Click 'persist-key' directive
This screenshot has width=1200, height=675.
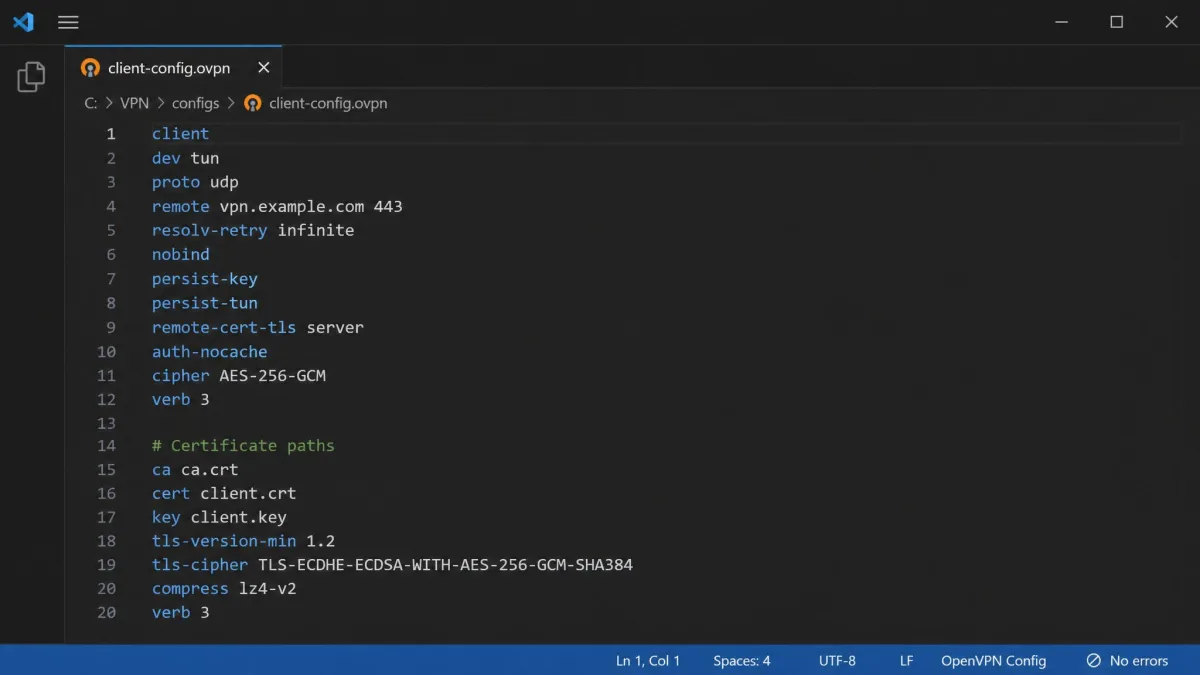(x=205, y=279)
